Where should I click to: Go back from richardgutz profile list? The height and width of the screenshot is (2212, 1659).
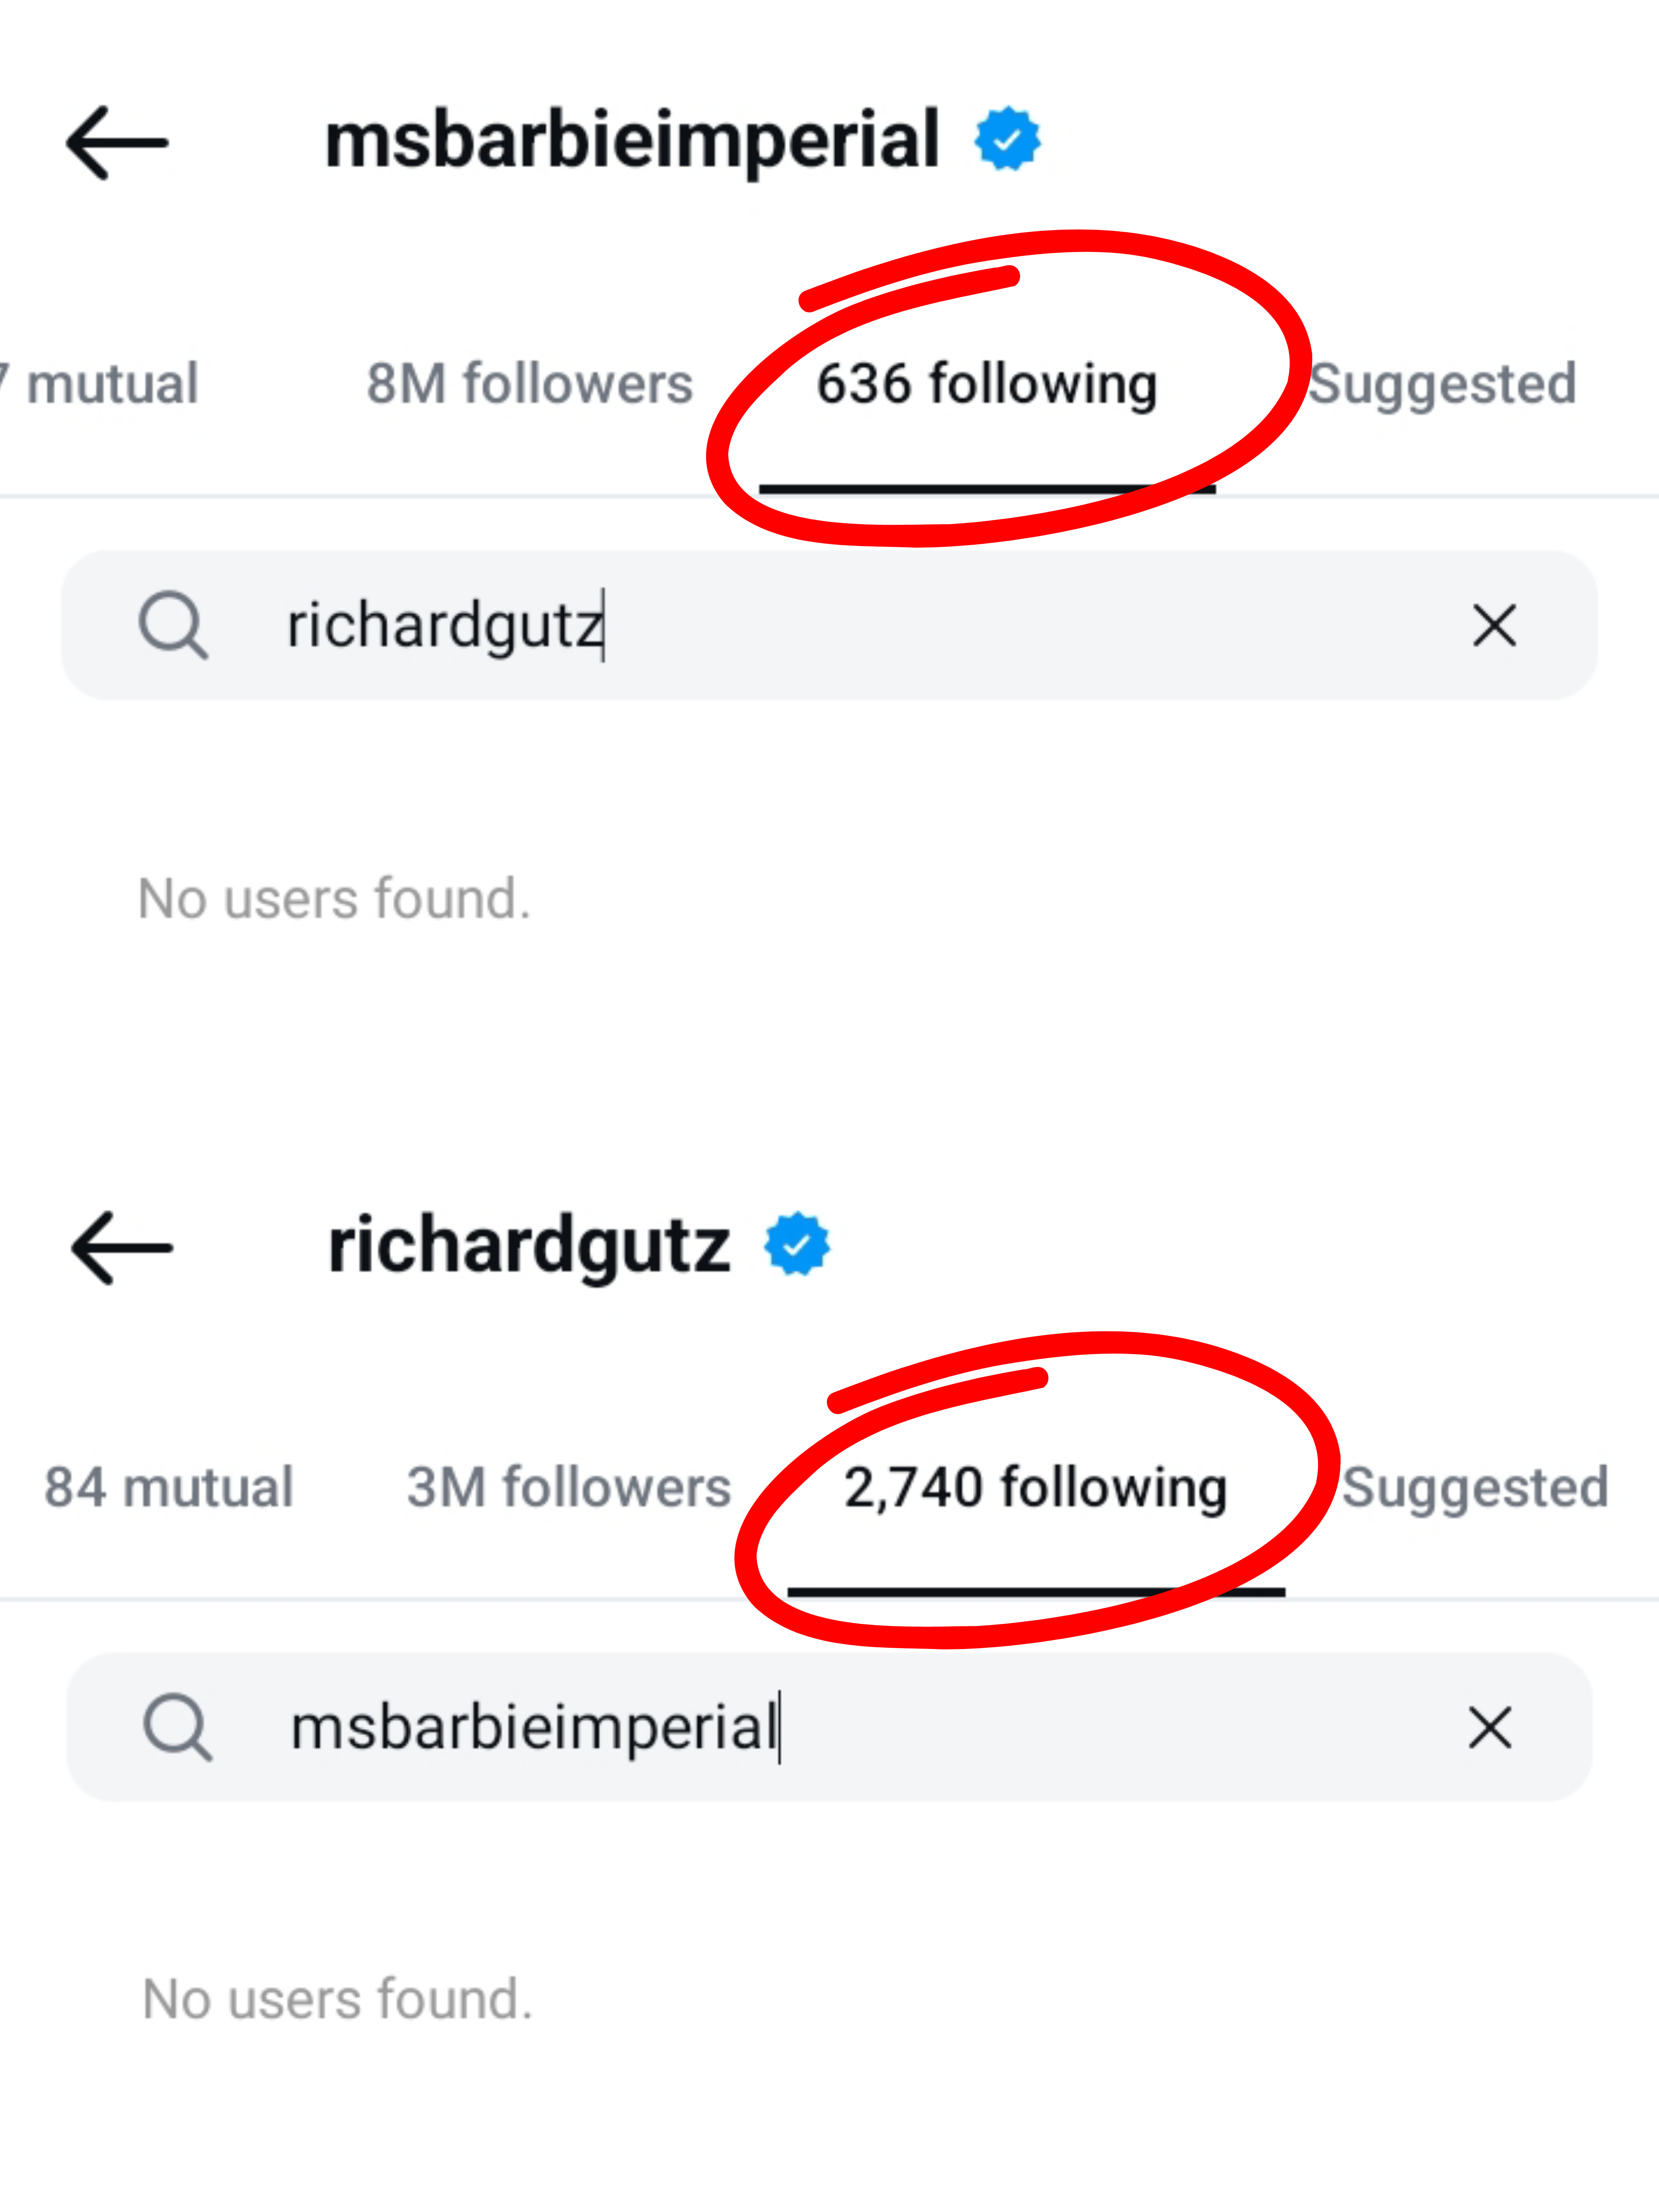(122, 1247)
